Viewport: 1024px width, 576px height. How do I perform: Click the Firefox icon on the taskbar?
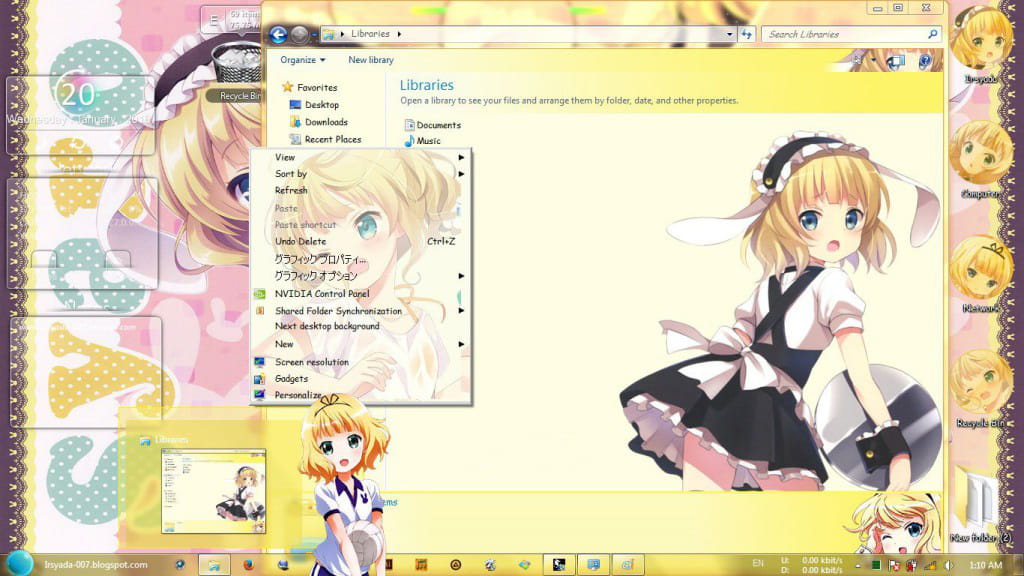pyautogui.click(x=249, y=565)
